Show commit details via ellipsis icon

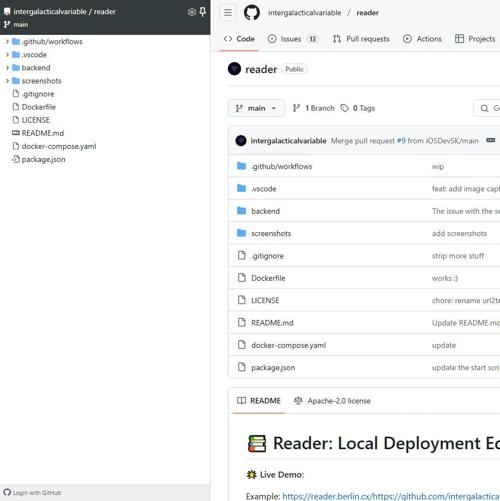pyautogui.click(x=490, y=140)
